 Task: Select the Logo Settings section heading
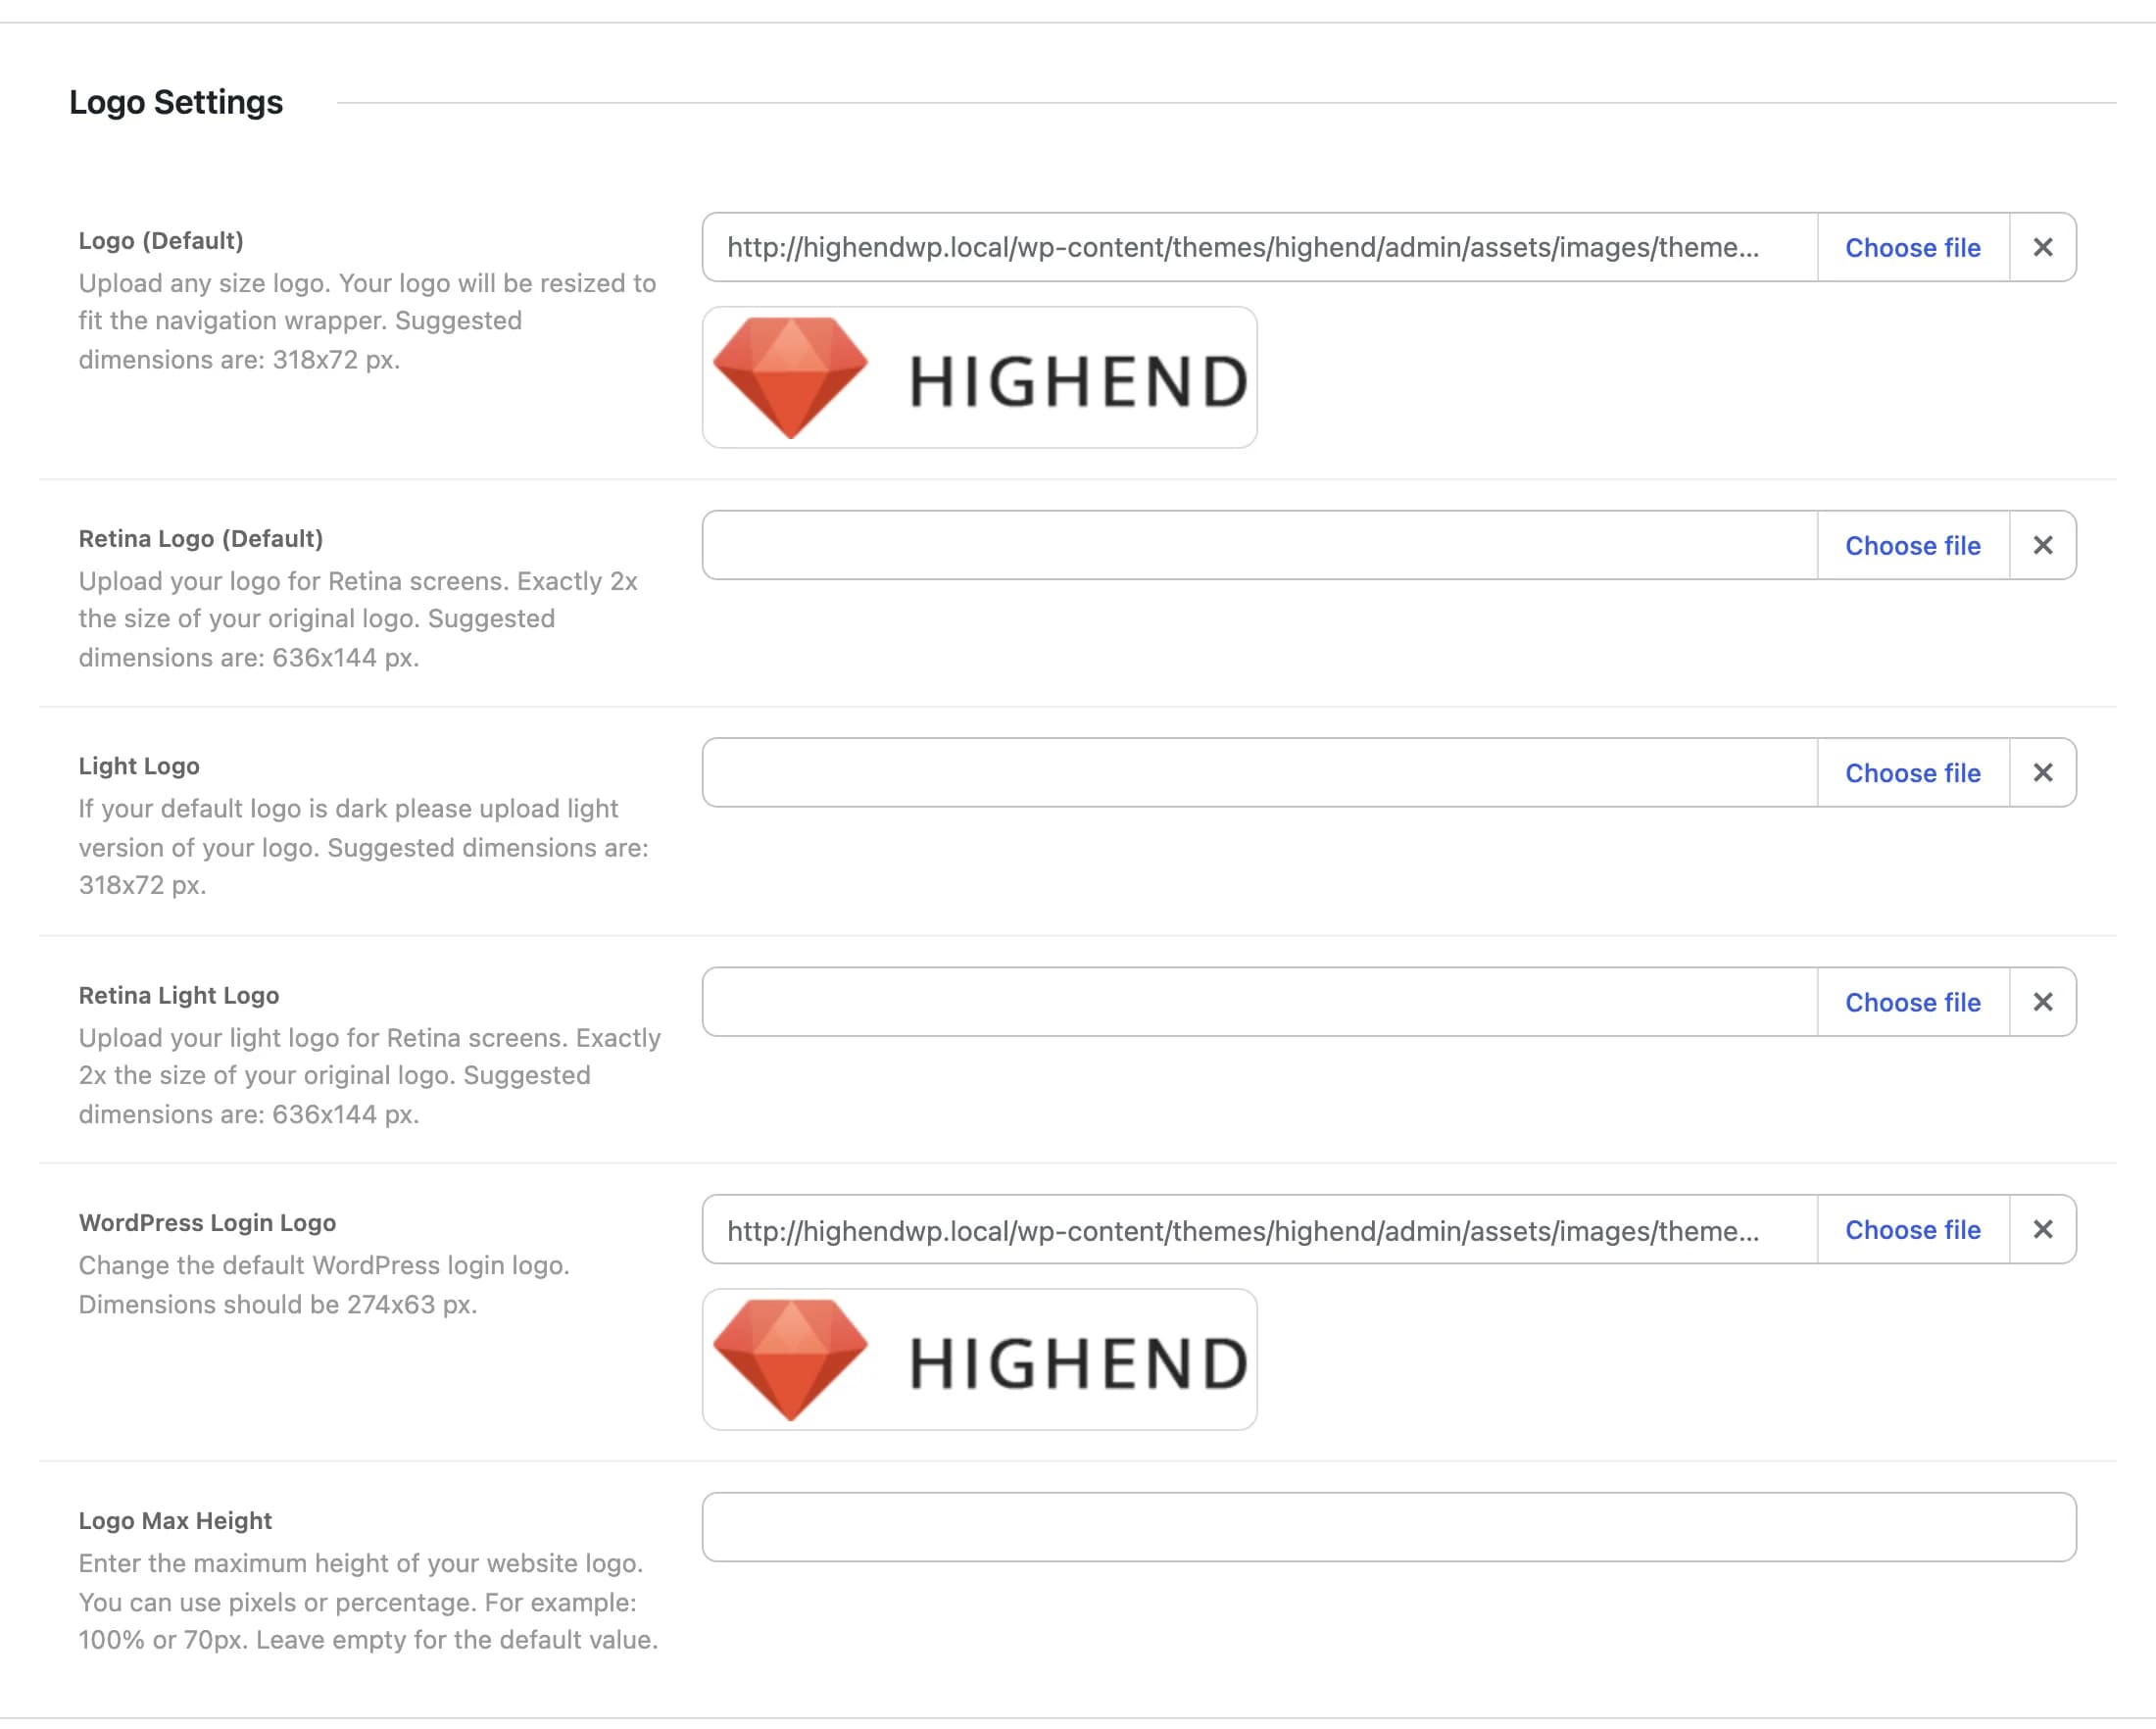click(176, 102)
